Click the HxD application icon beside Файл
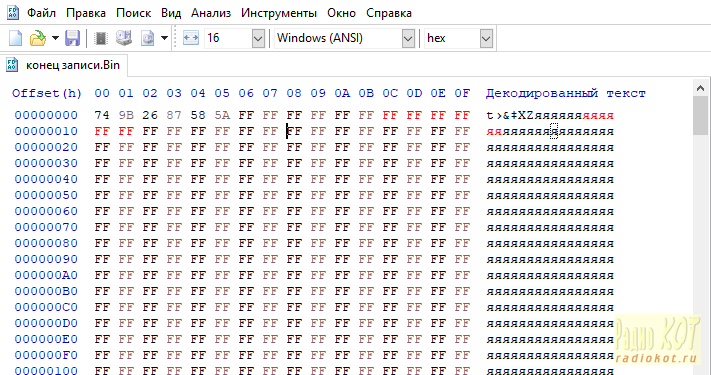The height and width of the screenshot is (375, 711). coord(13,12)
